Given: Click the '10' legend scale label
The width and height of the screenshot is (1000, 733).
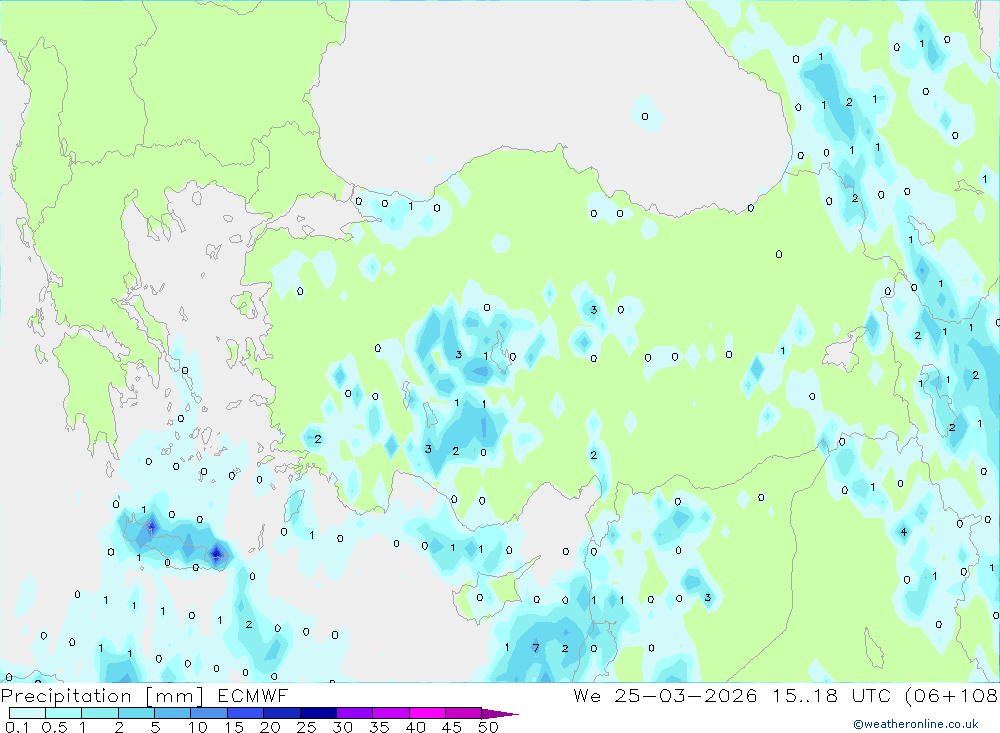Looking at the screenshot, I should tap(198, 727).
